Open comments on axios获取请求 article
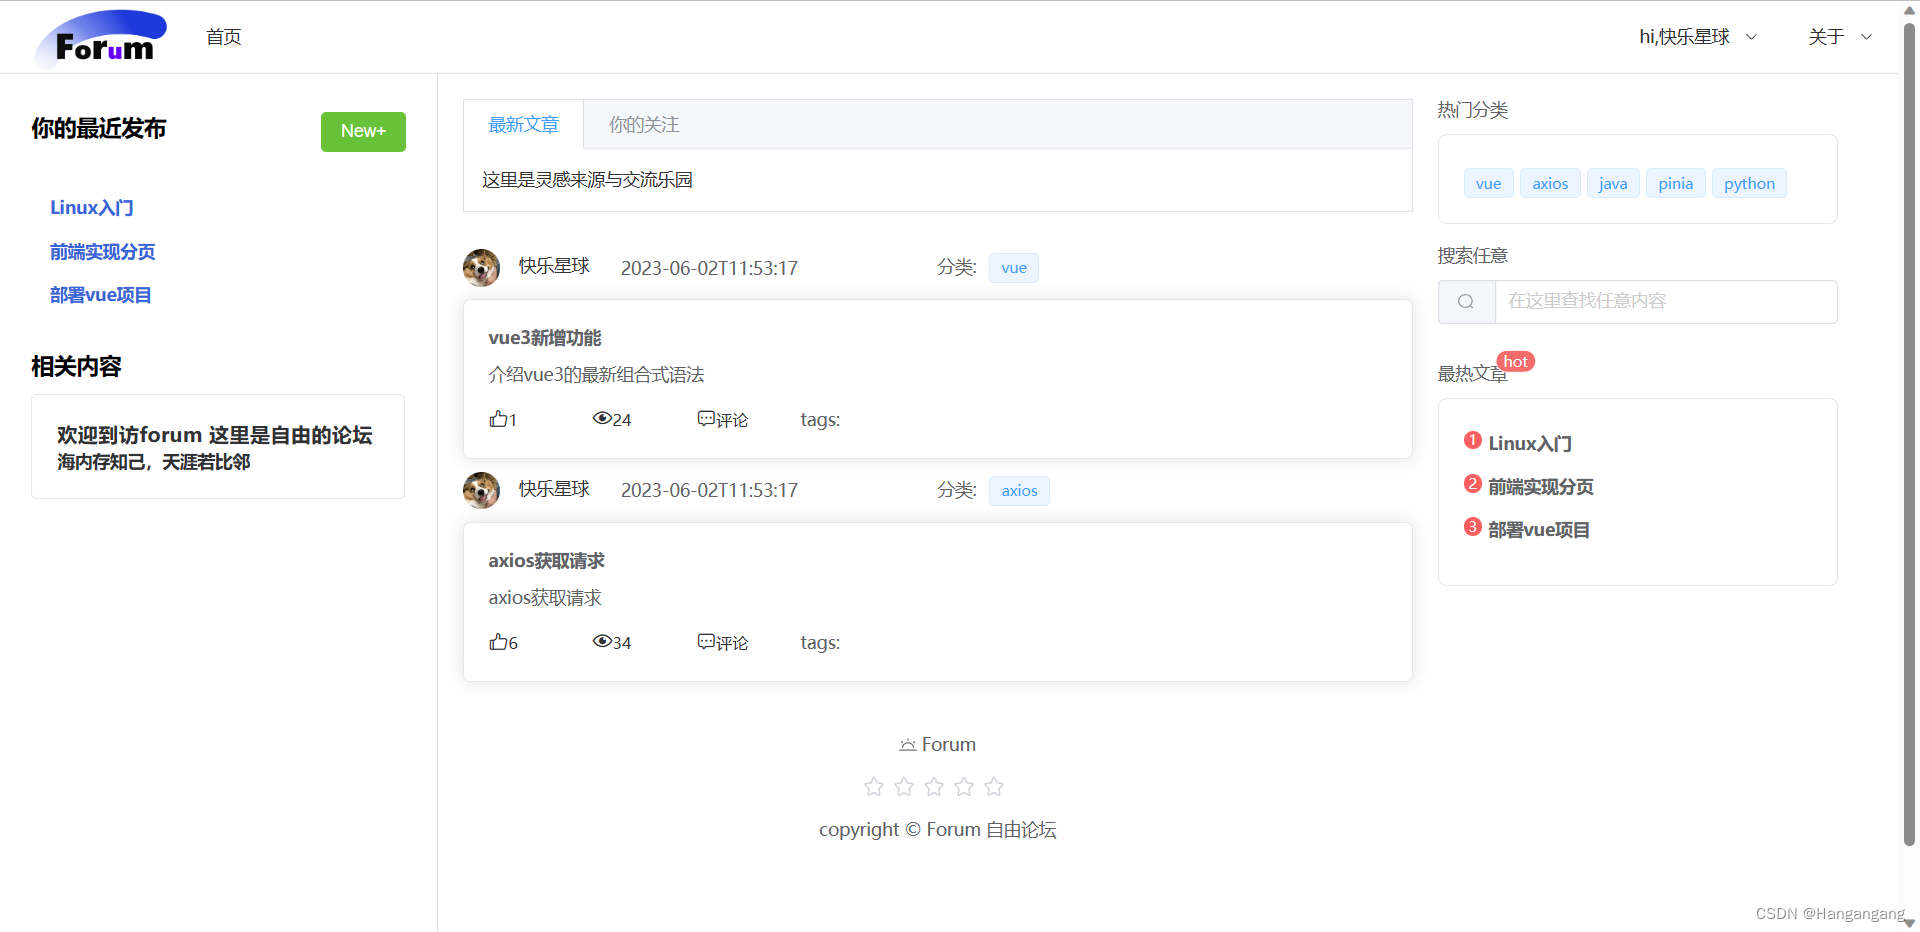This screenshot has height=932, width=1920. [722, 642]
